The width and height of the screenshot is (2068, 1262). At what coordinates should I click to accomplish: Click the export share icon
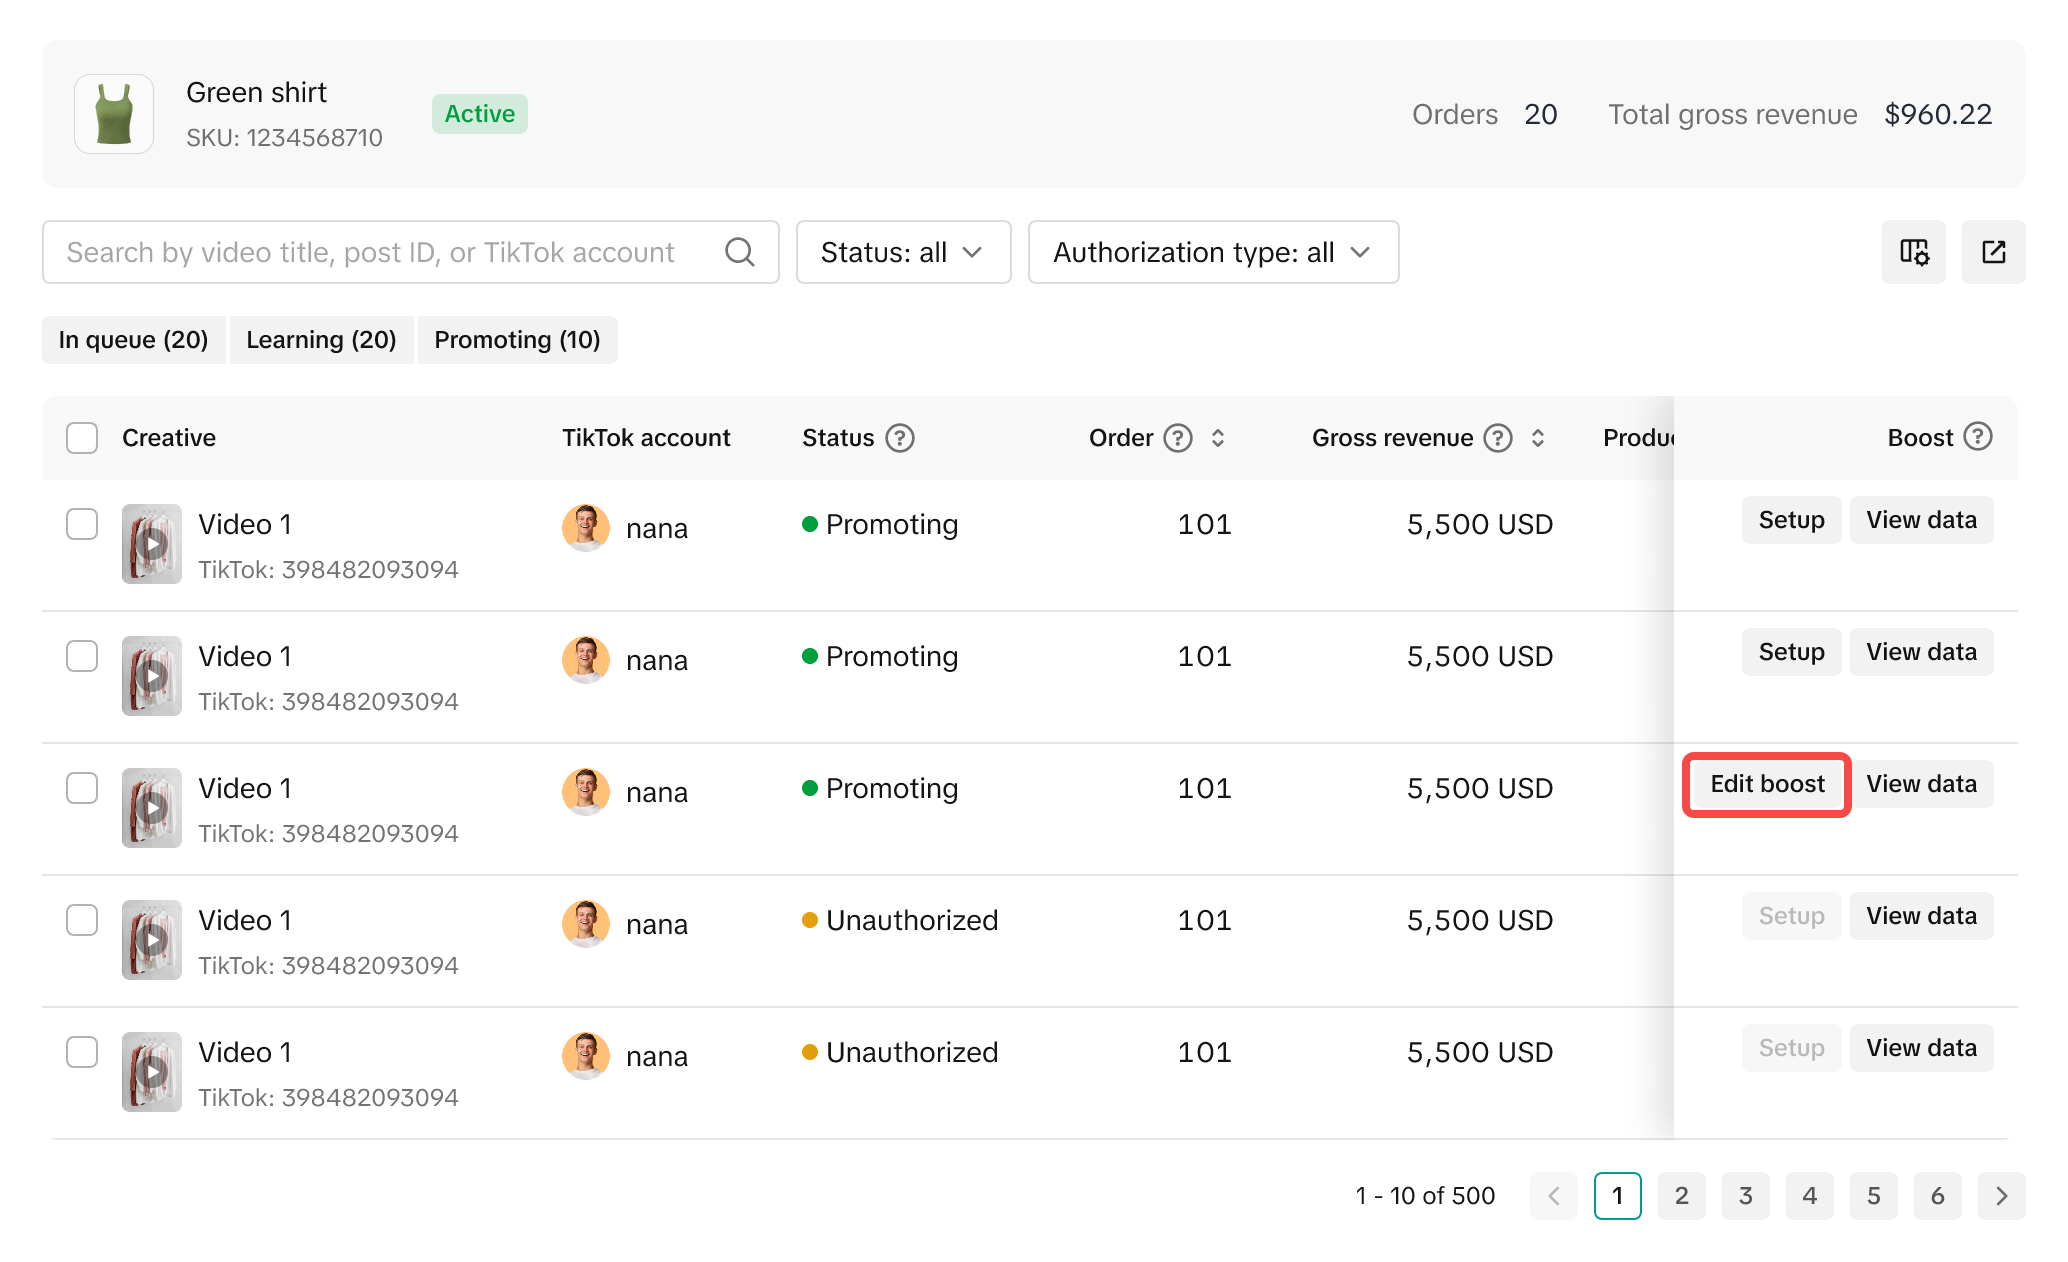1993,252
